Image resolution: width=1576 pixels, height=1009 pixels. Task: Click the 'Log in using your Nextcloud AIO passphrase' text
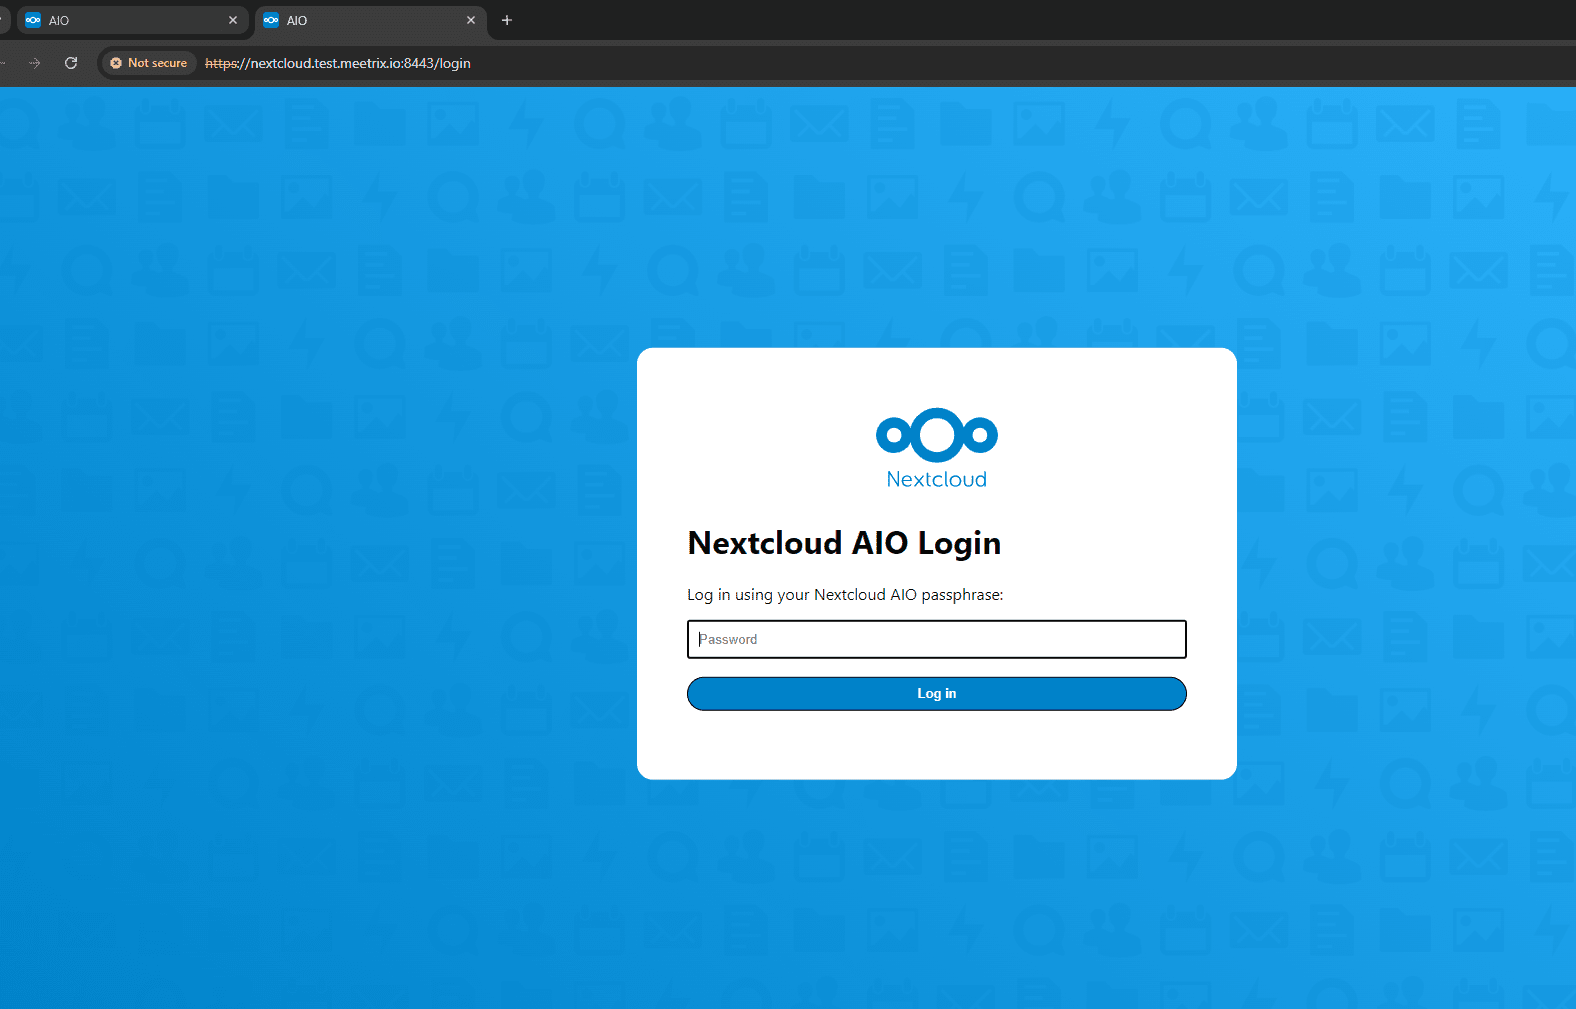click(x=845, y=595)
